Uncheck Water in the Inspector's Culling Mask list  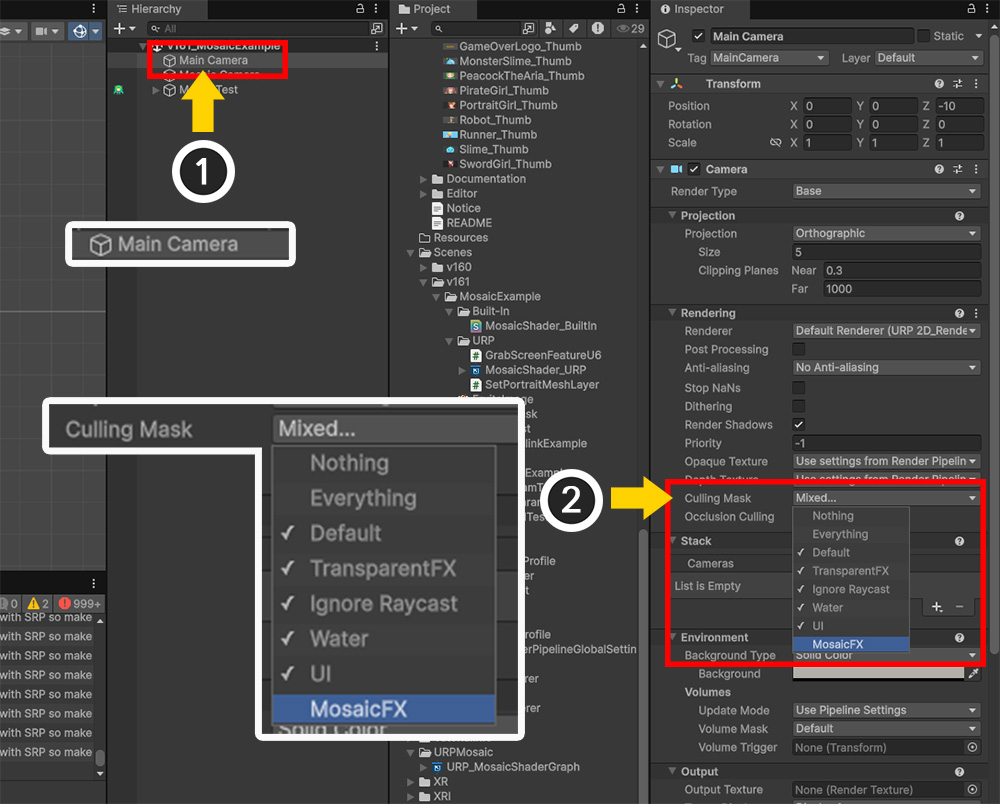pyautogui.click(x=851, y=608)
